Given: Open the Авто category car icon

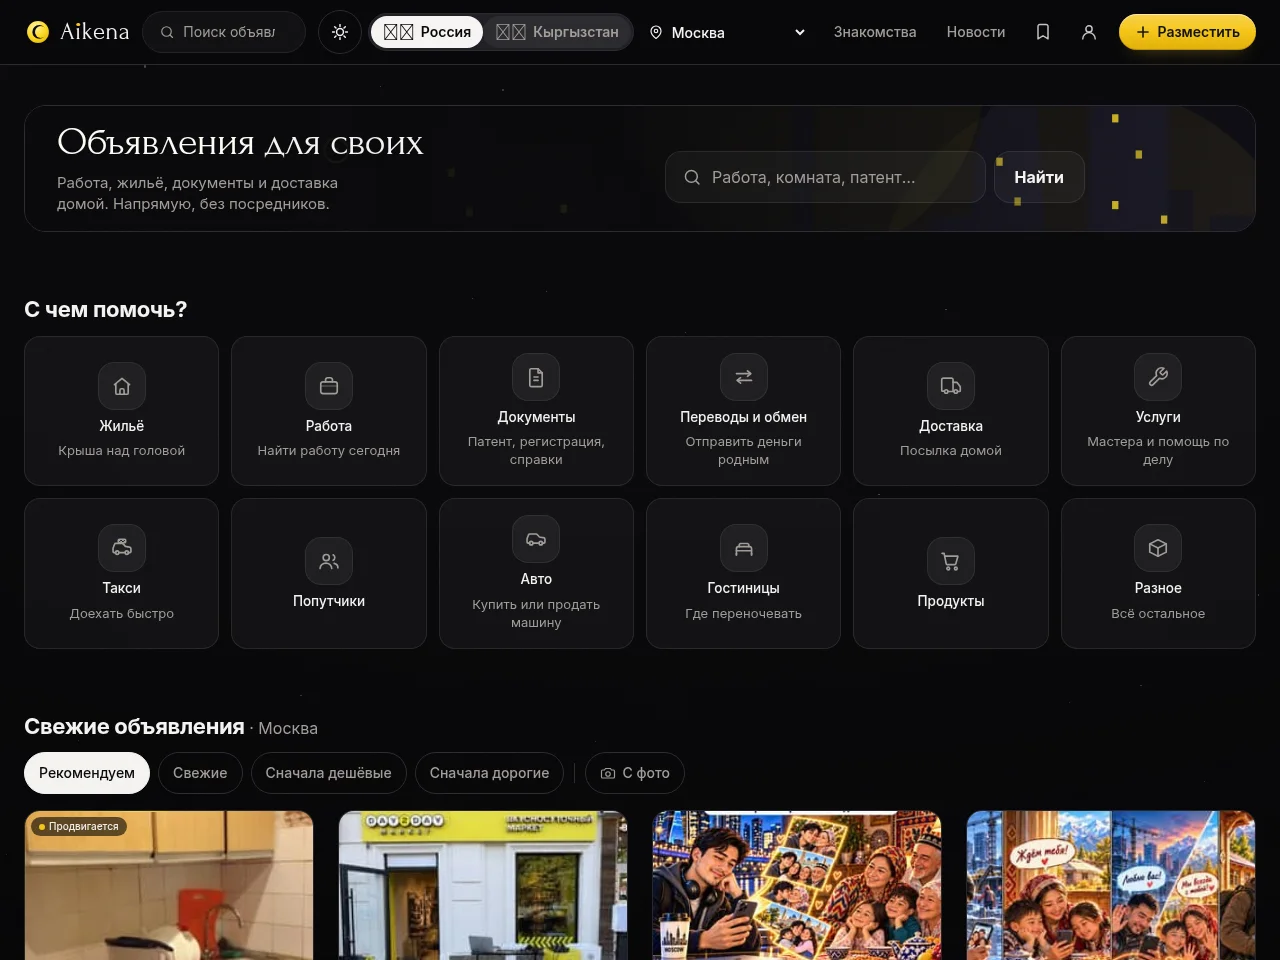Looking at the screenshot, I should pos(536,539).
